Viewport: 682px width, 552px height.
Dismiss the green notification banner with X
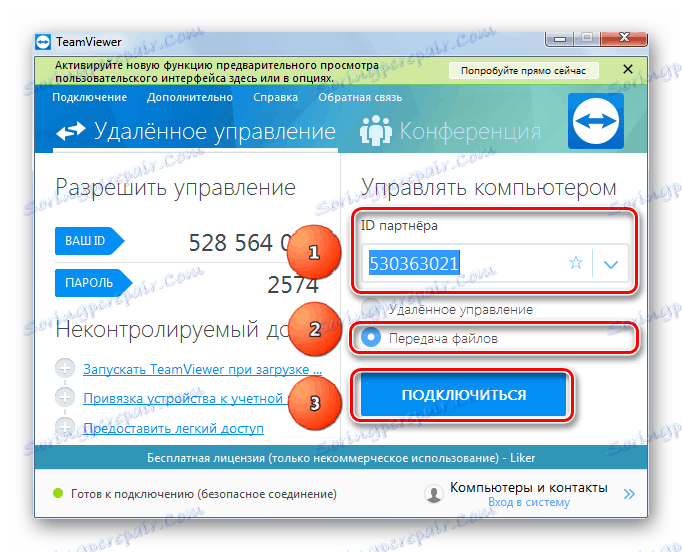click(628, 69)
